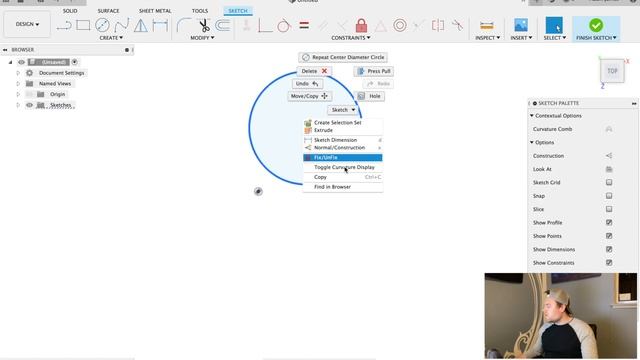Uncheck Show Profile checkbox
The image size is (640, 360).
click(609, 222)
